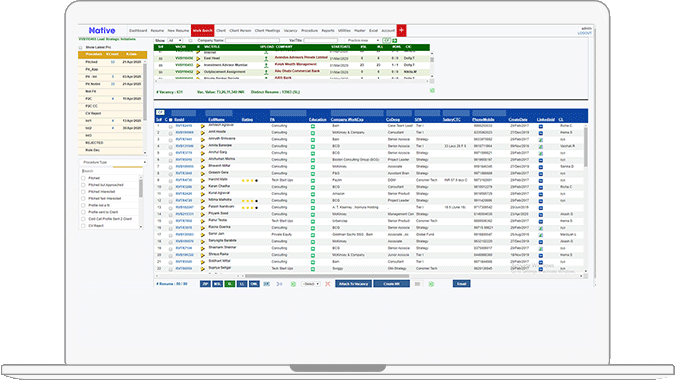Click the green Excel export icon below vacancy list
This screenshot has width=675, height=380.
pos(432,90)
